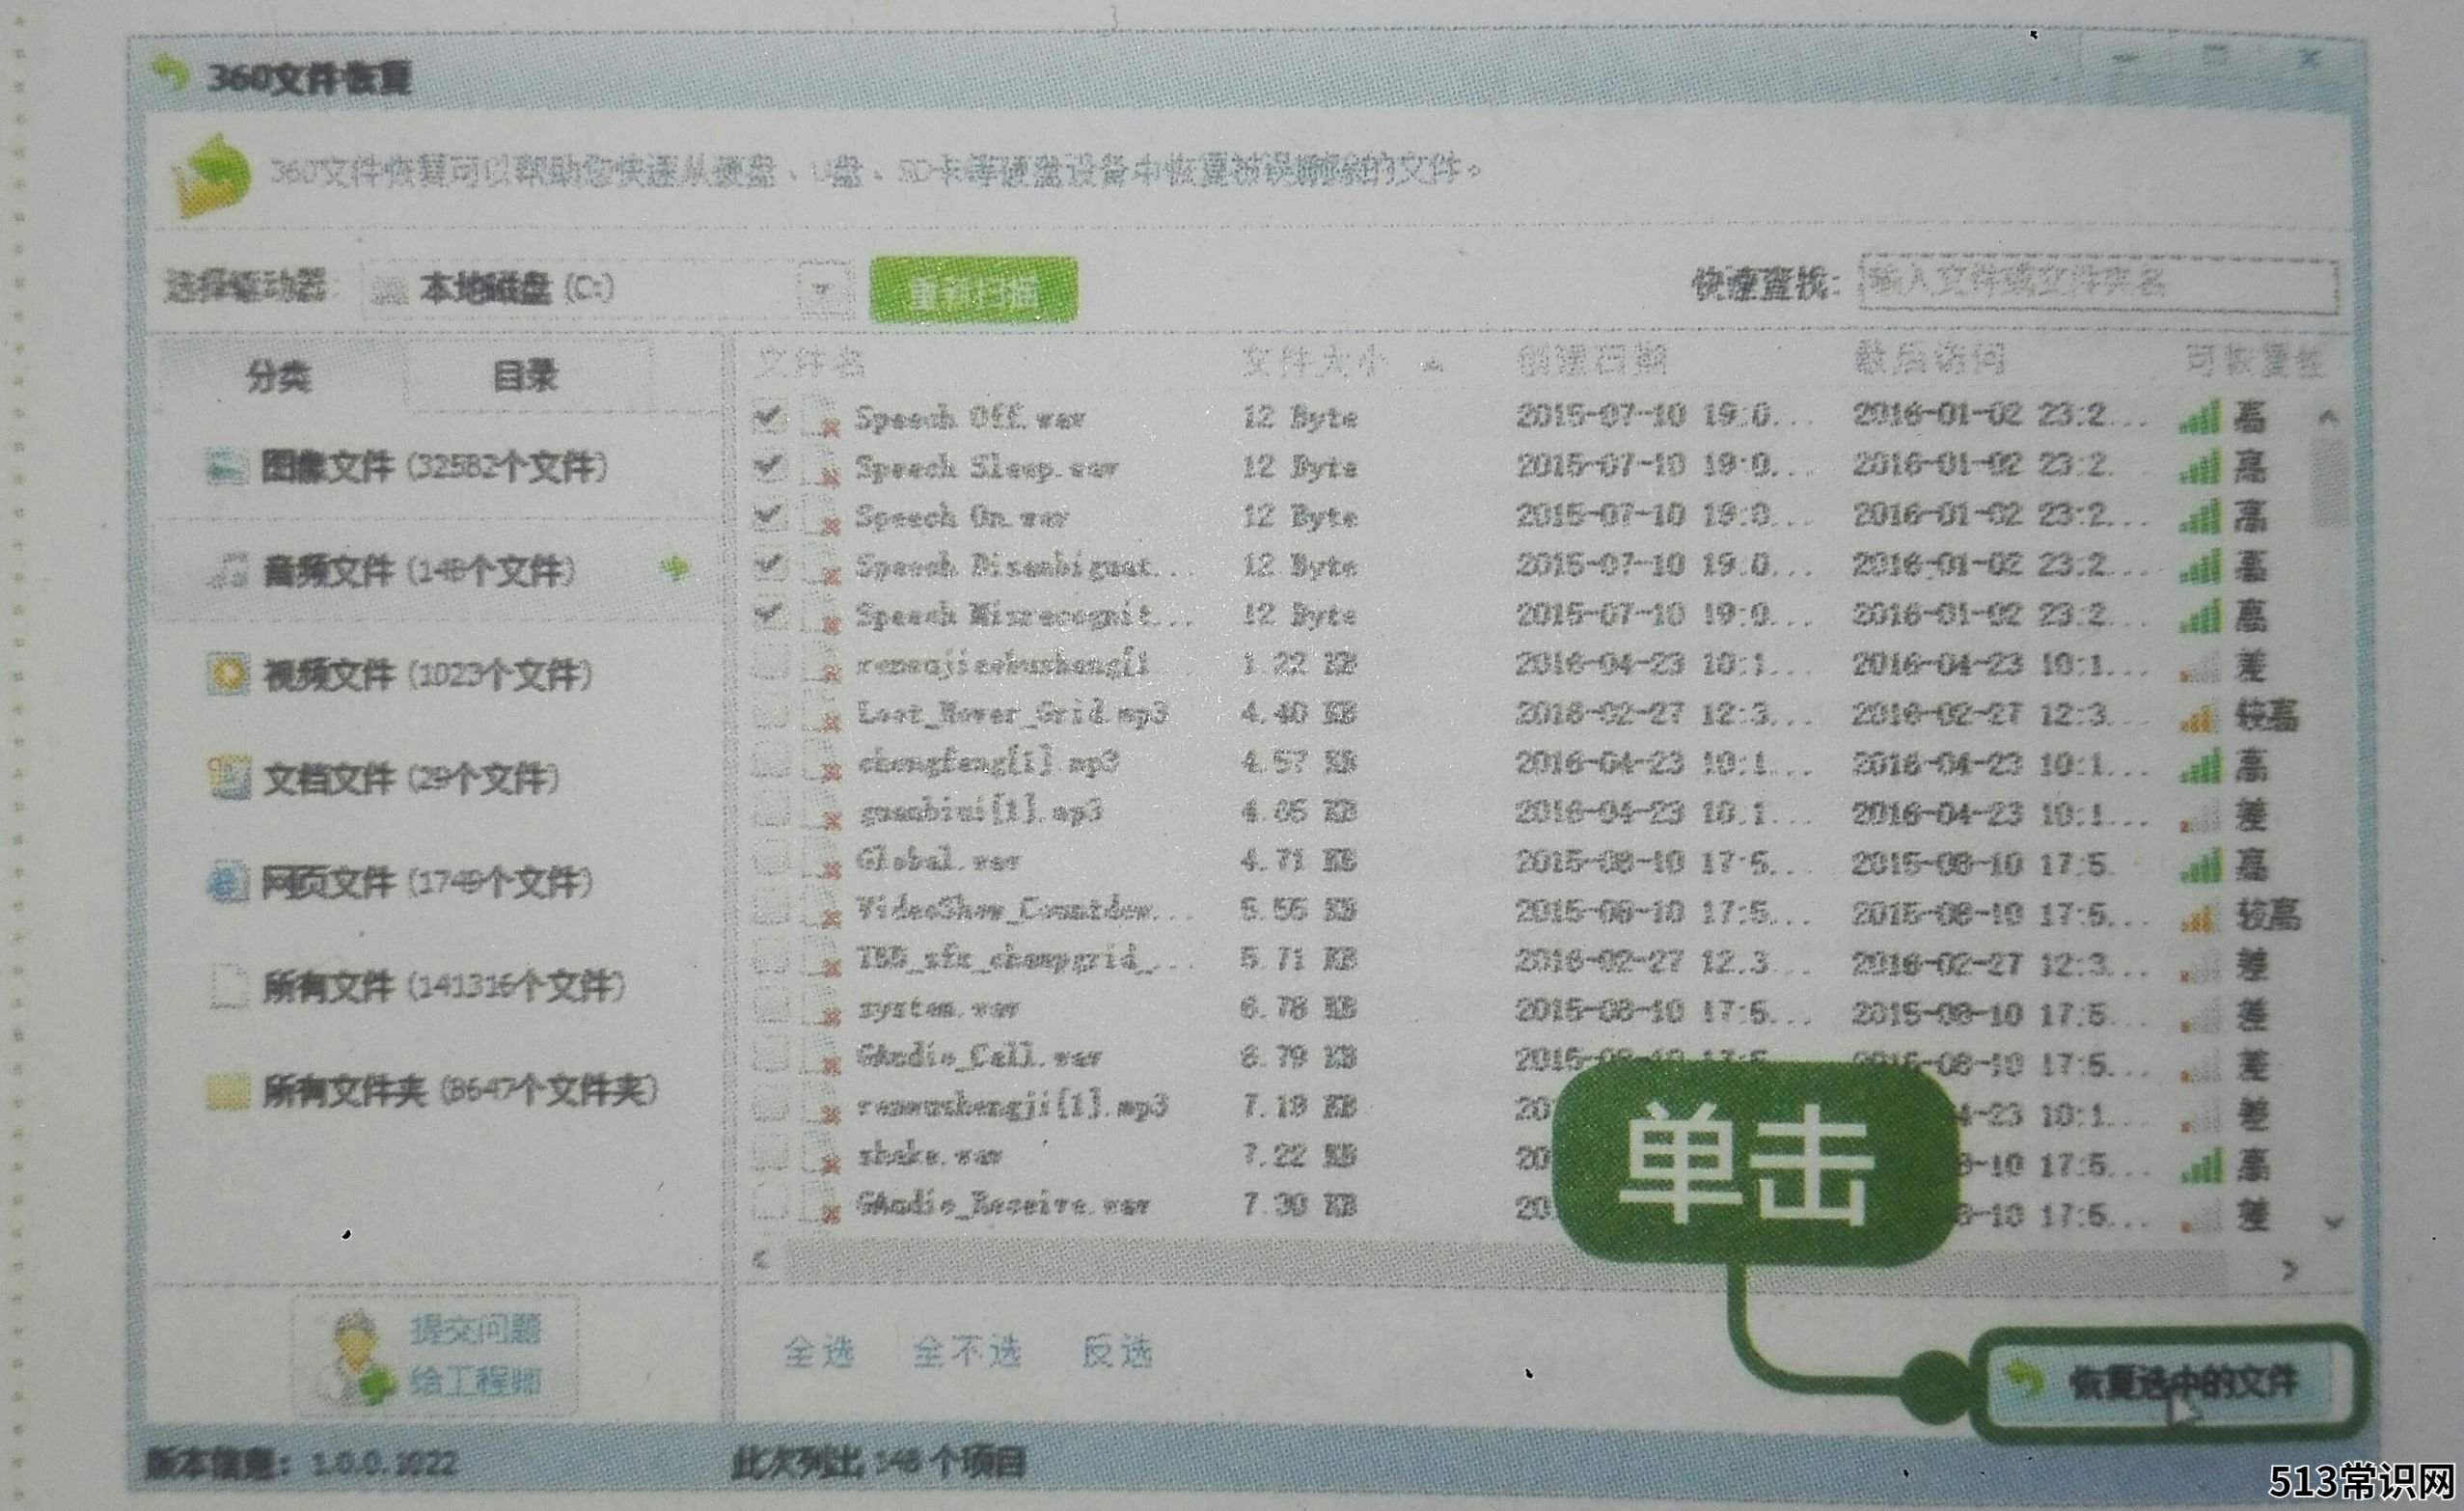This screenshot has width=2464, height=1511.
Task: Click the document icon beside 文档文件
Action: coord(228,778)
